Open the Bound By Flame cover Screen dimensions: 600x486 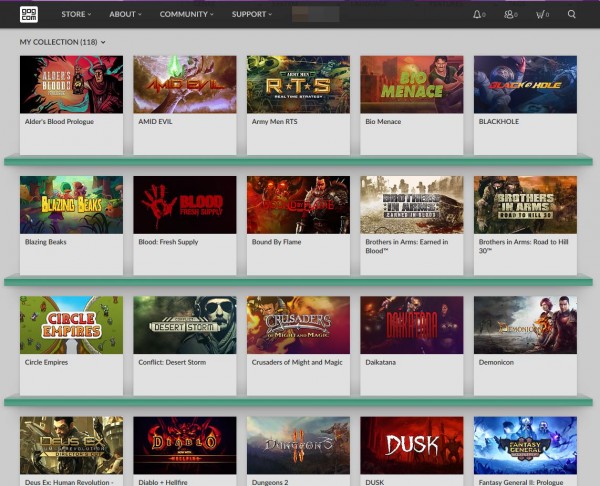[298, 205]
